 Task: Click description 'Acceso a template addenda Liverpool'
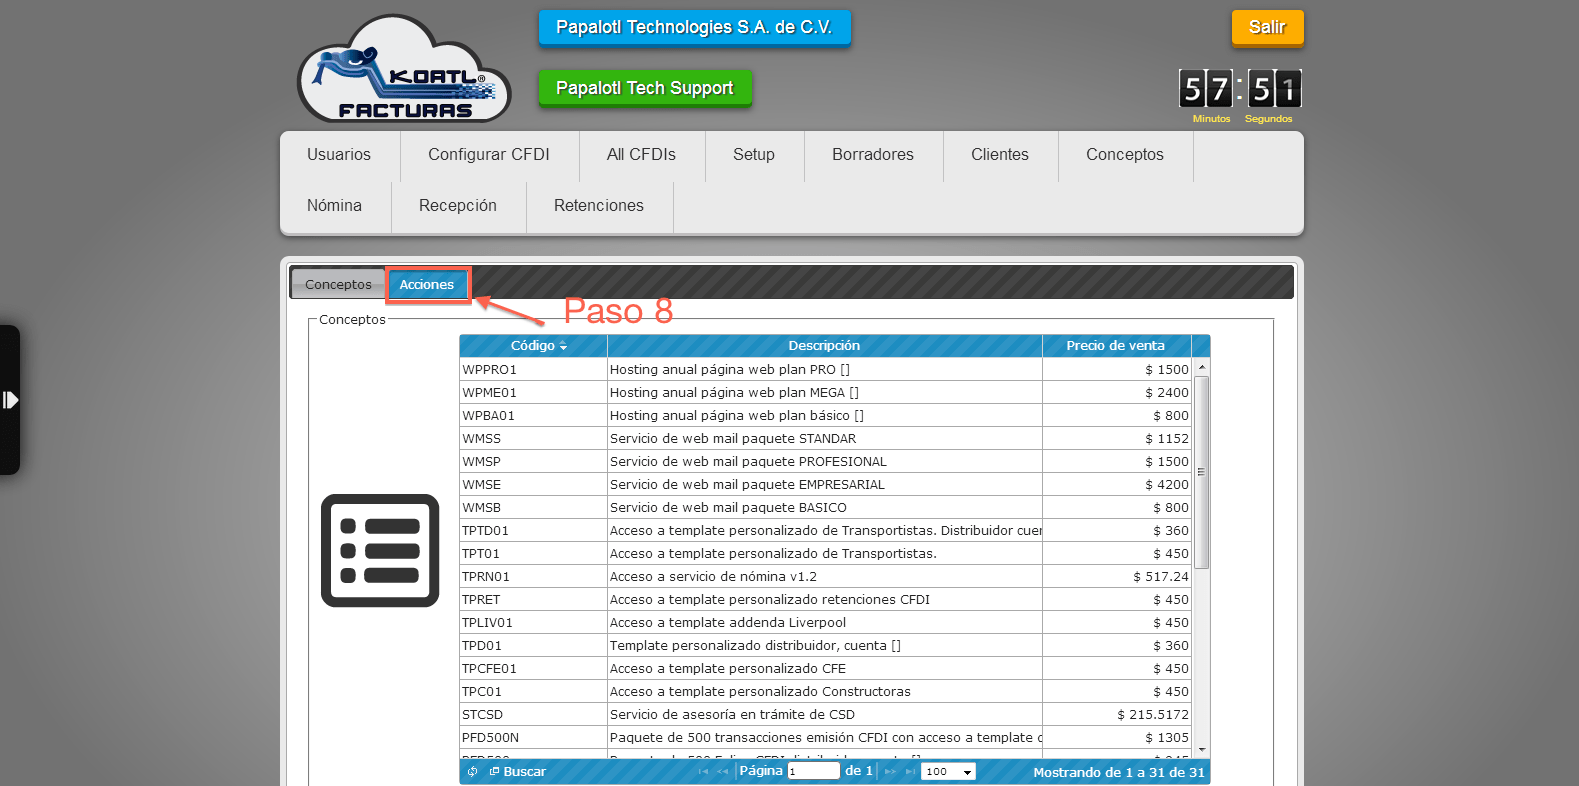point(728,622)
